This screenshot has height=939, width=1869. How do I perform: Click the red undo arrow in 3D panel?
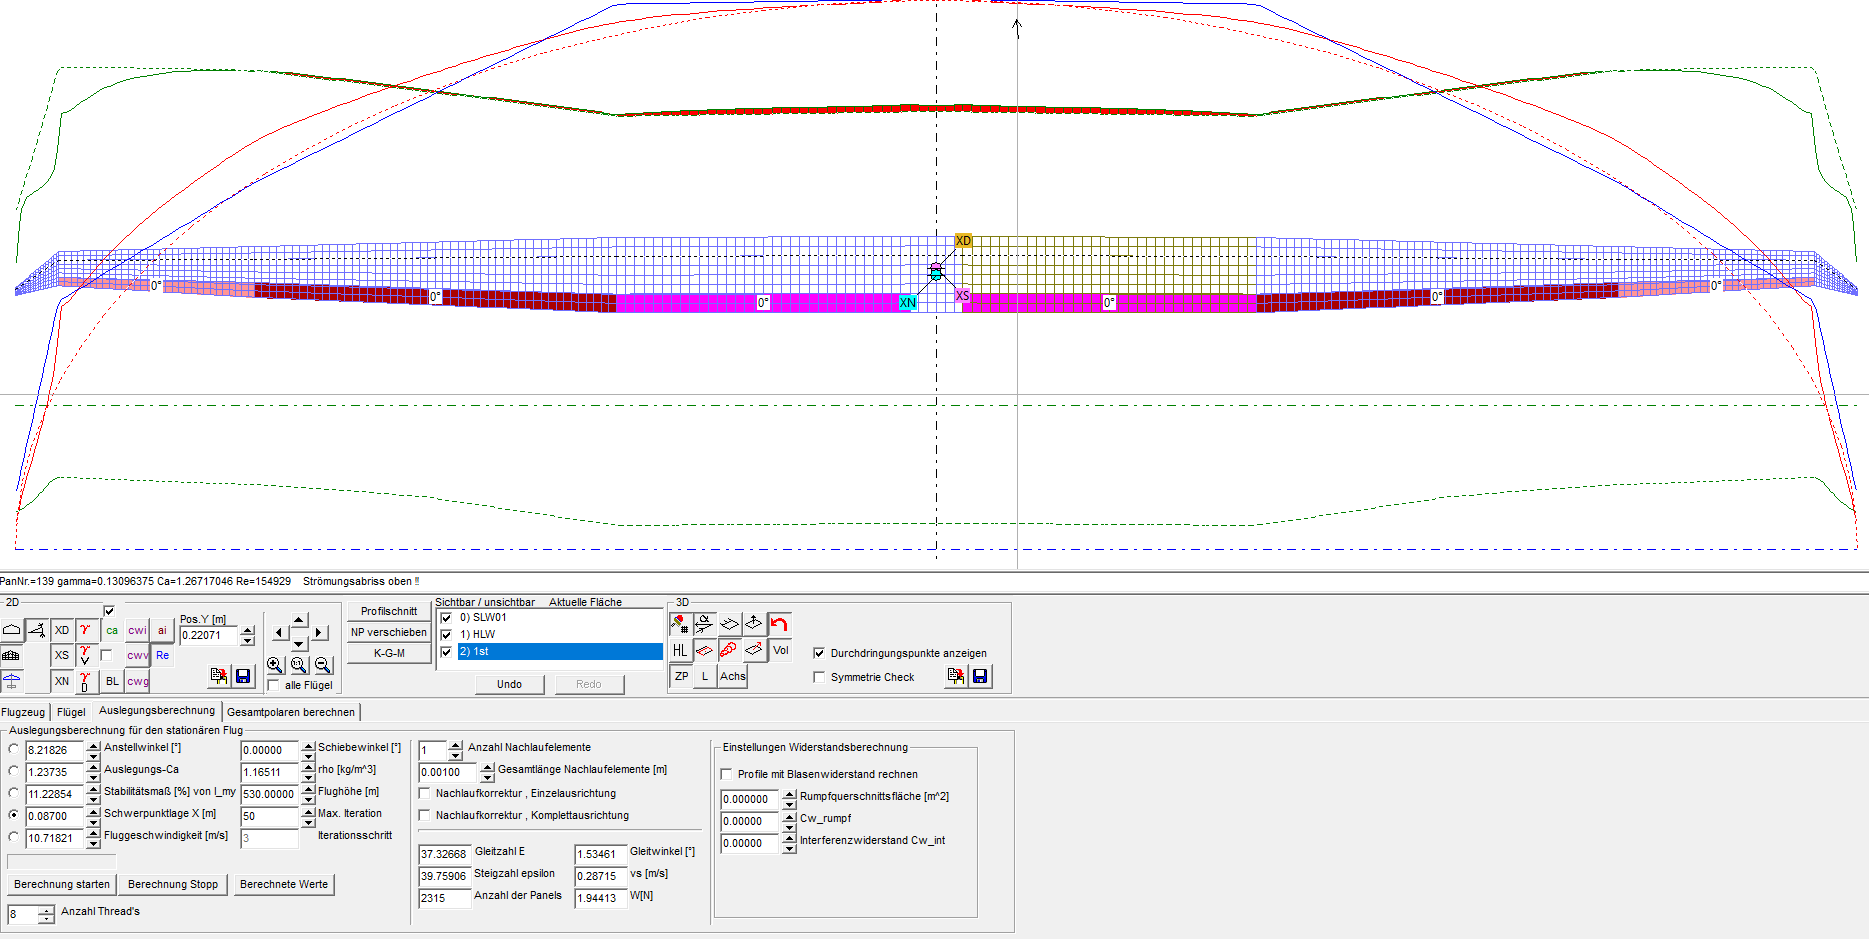780,624
